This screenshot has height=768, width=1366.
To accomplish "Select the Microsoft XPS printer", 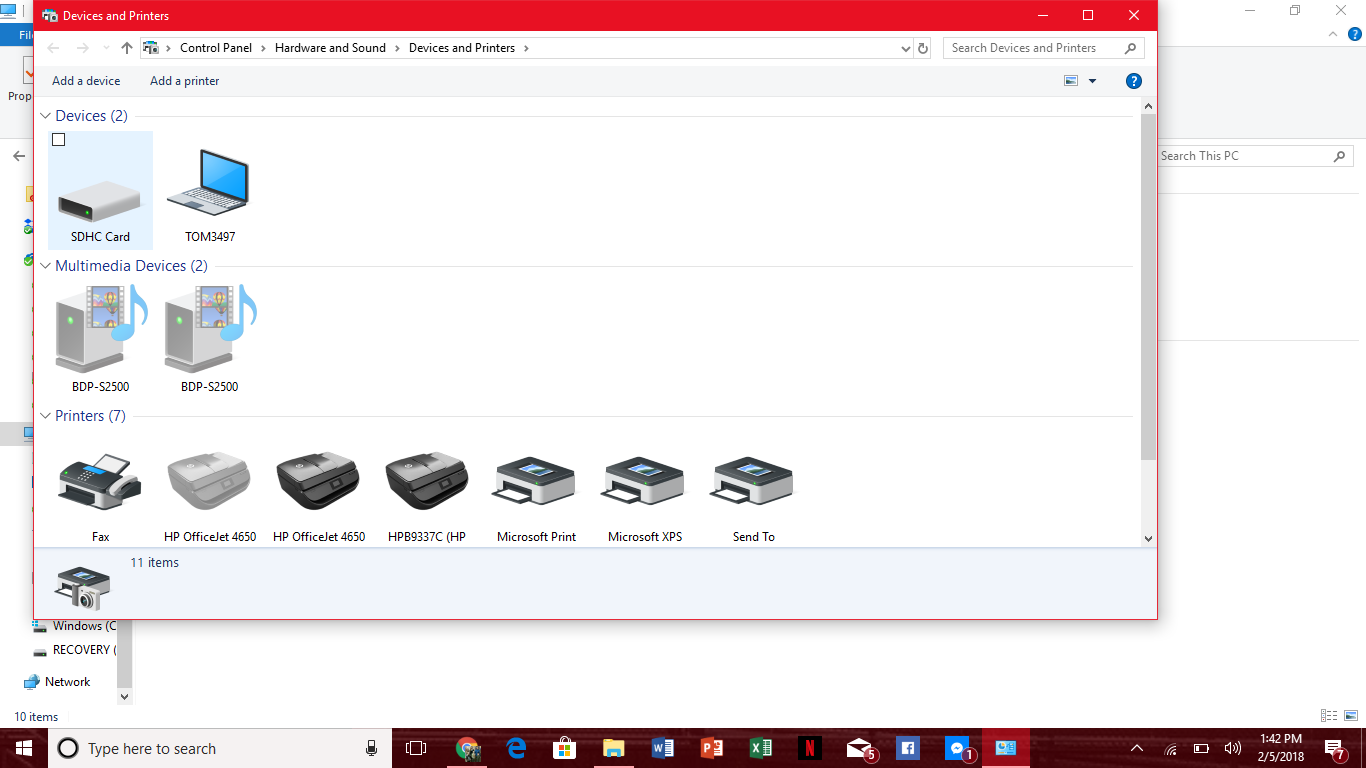I will coord(645,482).
